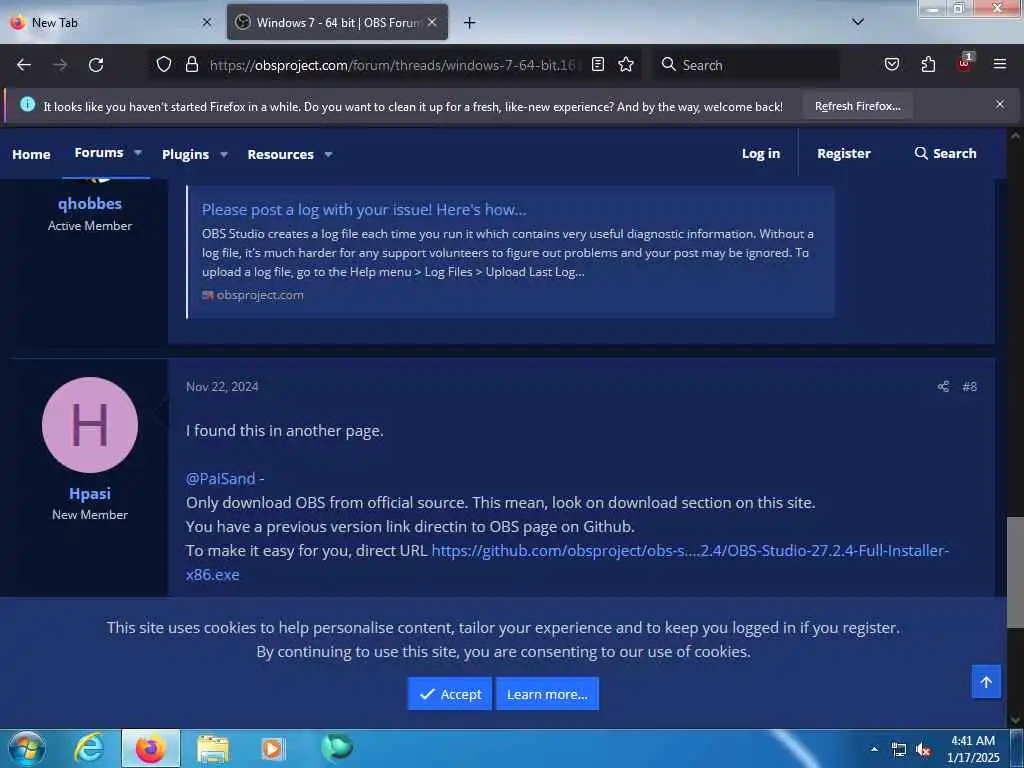Click the network tray icon
Image resolution: width=1024 pixels, height=768 pixels.
[x=899, y=750]
